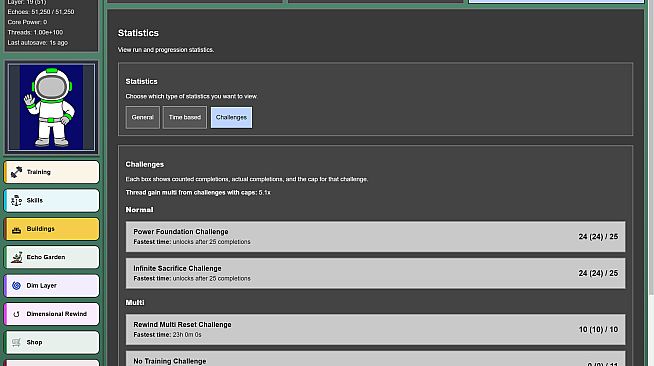
Task: Go to Buildings section
Action: pos(52,229)
